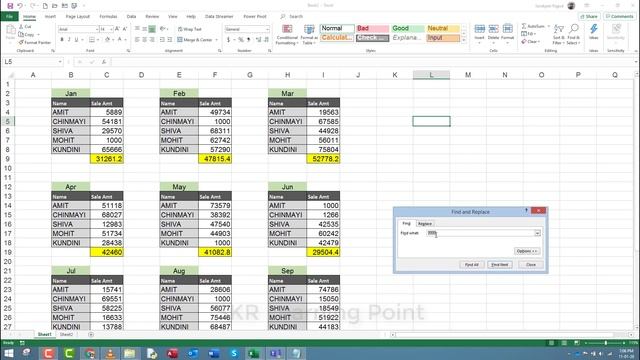Open Format as Table gallery
The image size is (640, 360).
coord(309,35)
